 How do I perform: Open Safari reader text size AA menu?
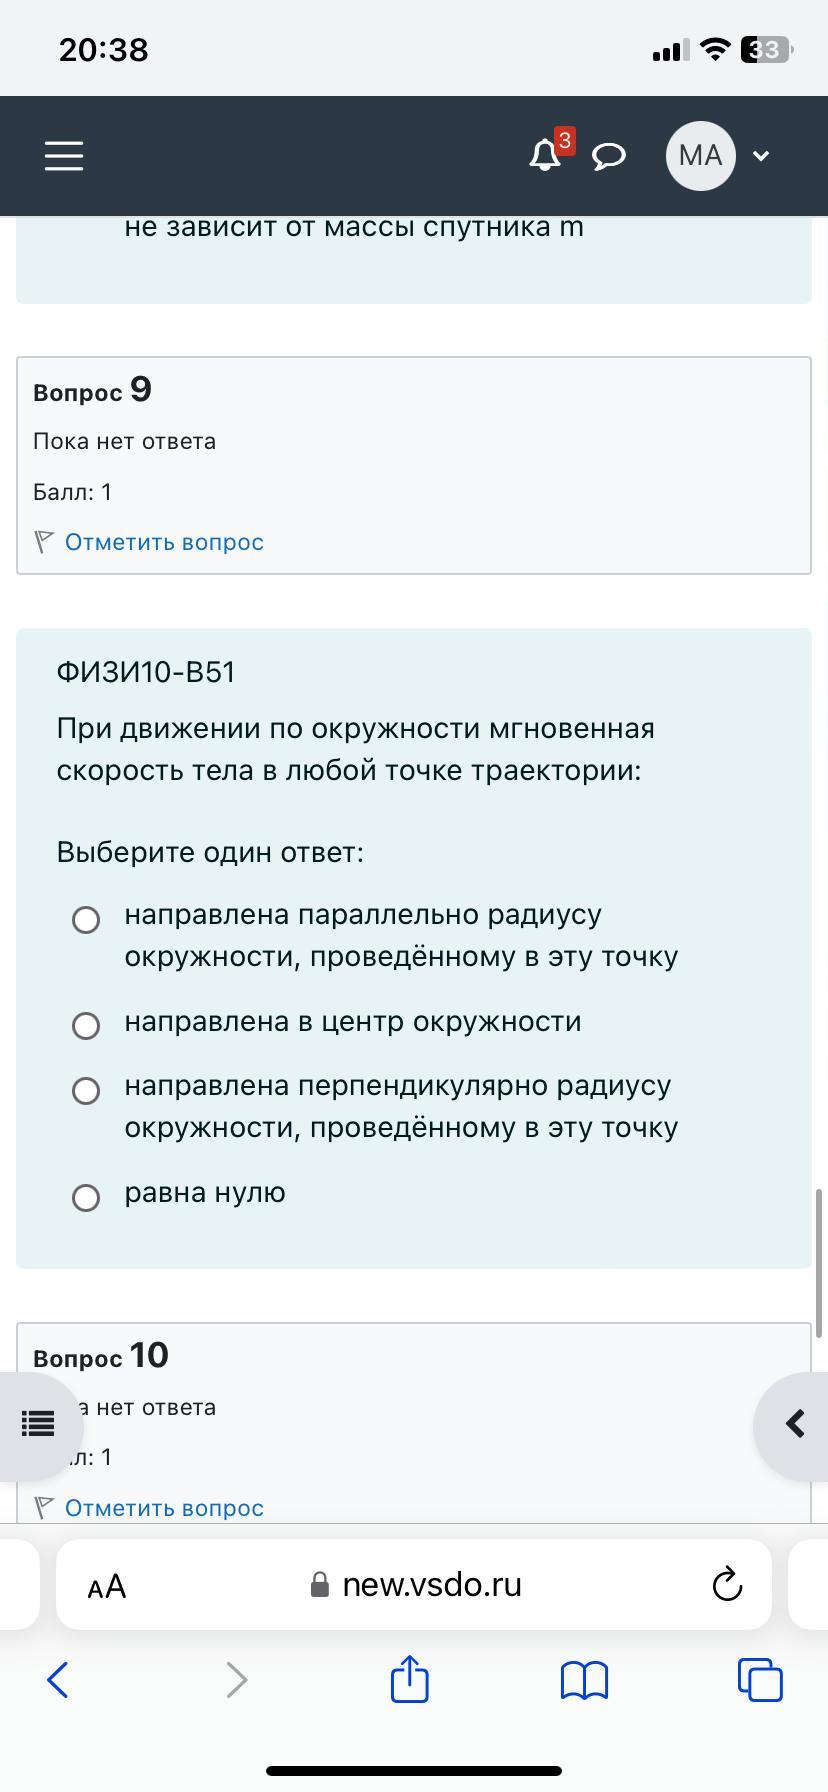coord(107,1586)
